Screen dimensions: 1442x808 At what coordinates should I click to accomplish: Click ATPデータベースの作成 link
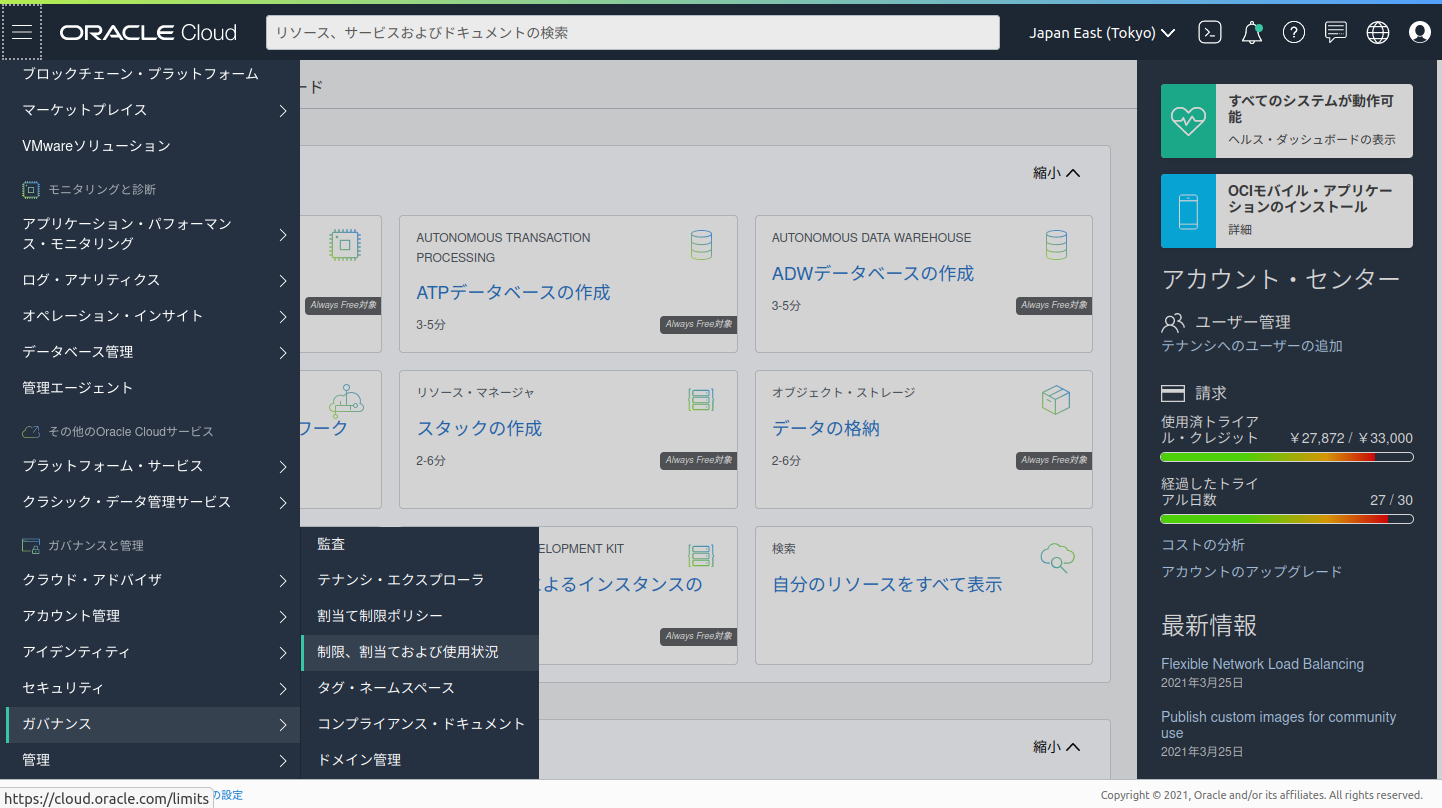click(x=513, y=293)
